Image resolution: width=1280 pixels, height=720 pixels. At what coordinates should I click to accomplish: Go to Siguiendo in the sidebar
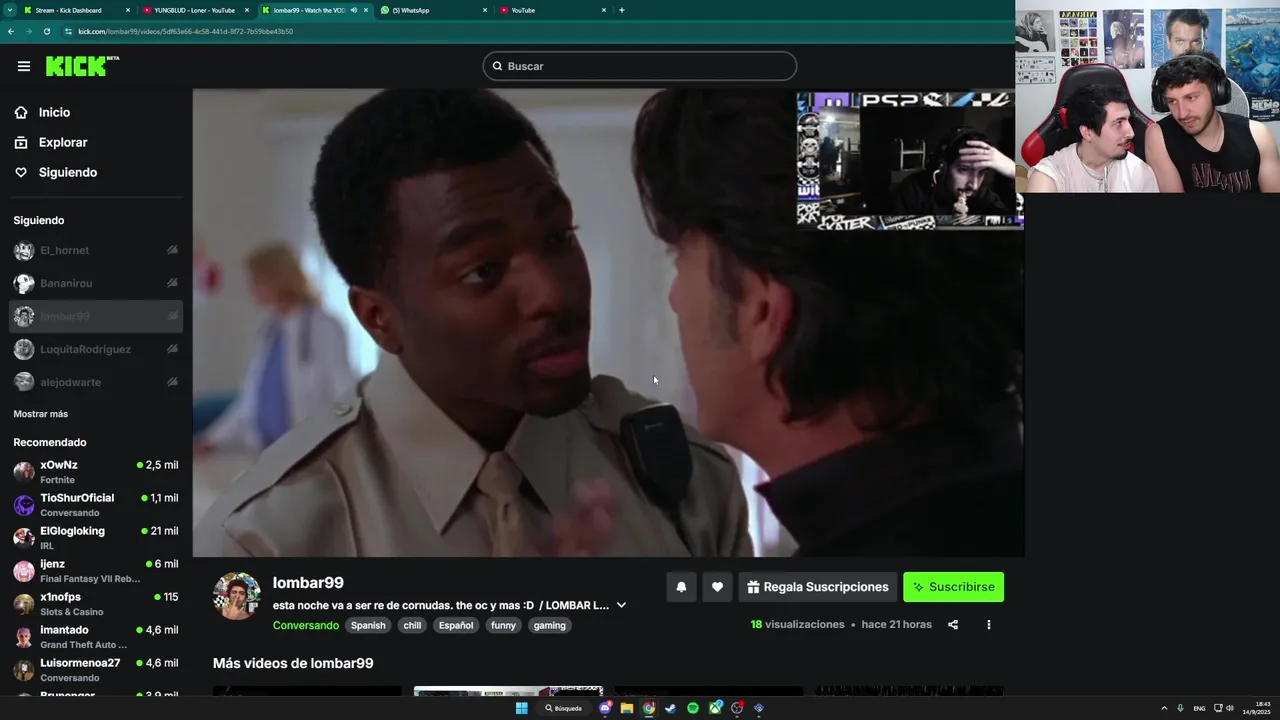[x=68, y=173]
